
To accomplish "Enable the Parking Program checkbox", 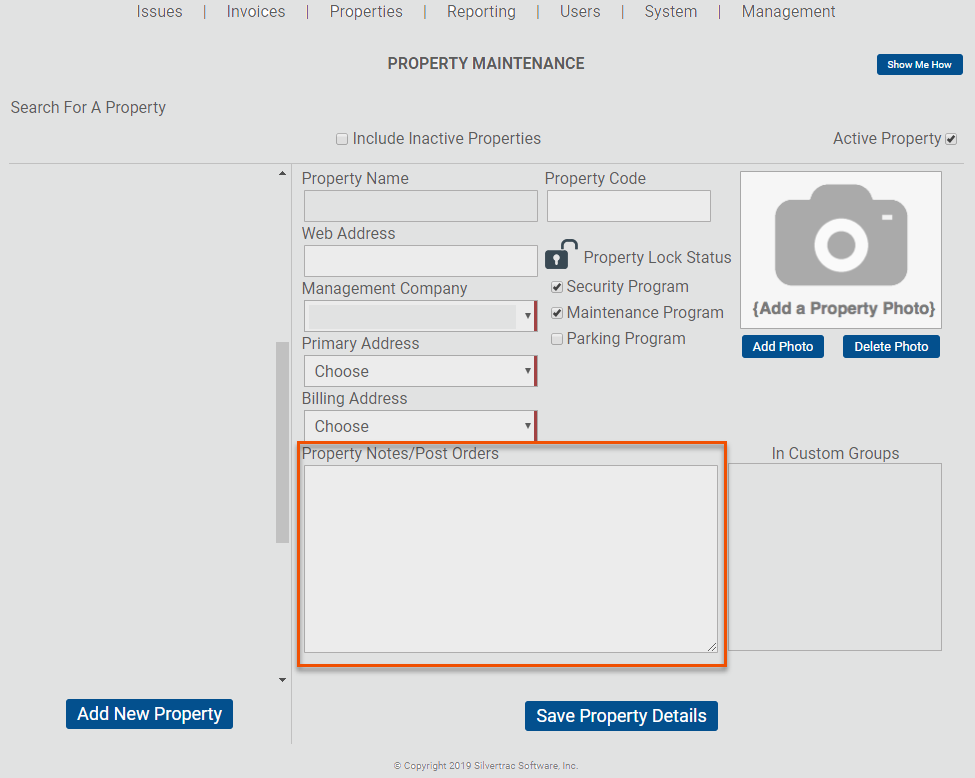I will coord(557,339).
